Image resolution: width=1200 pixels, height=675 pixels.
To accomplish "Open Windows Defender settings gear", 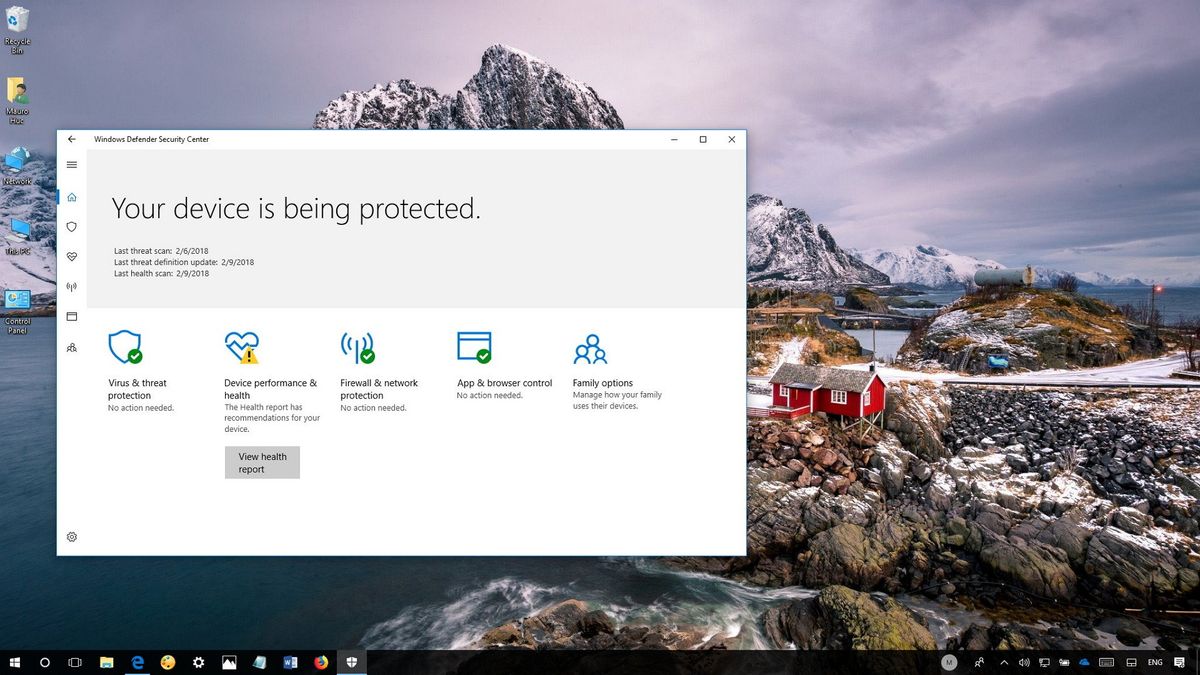I will pos(71,537).
